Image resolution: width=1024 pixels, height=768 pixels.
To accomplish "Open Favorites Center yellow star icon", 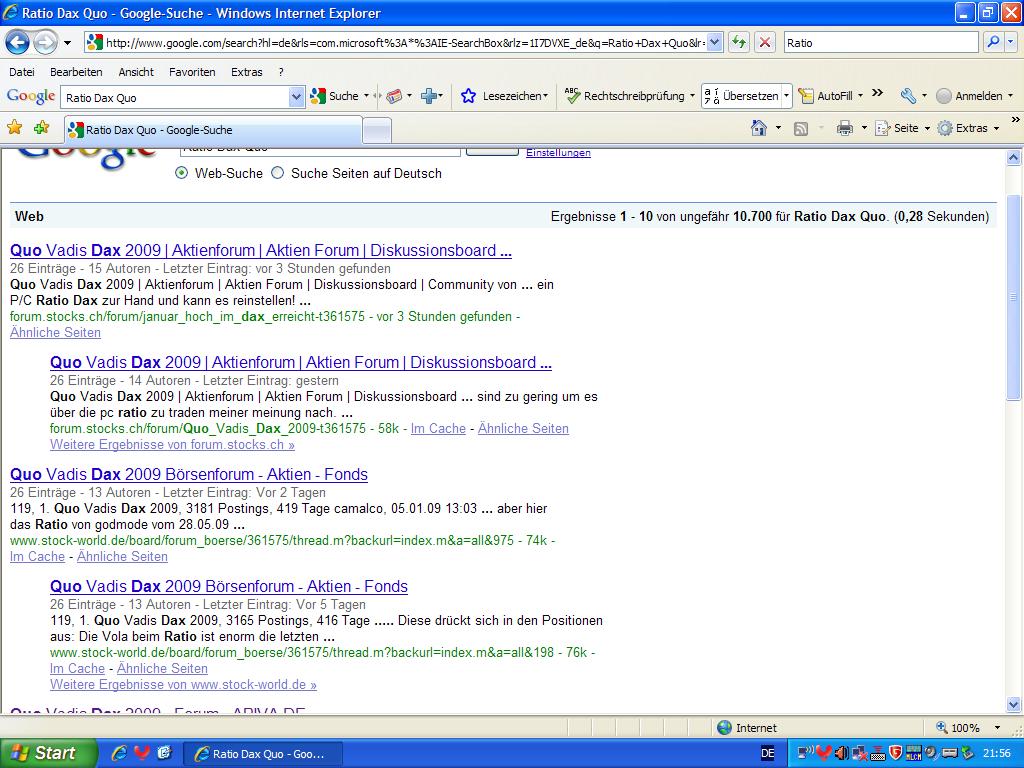I will pos(14,127).
